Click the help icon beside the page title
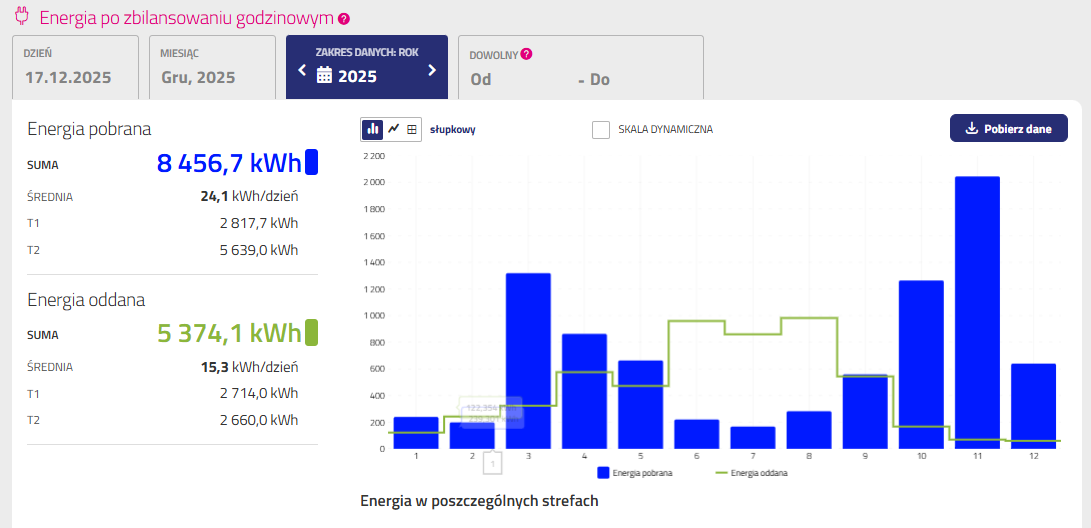 [x=344, y=19]
